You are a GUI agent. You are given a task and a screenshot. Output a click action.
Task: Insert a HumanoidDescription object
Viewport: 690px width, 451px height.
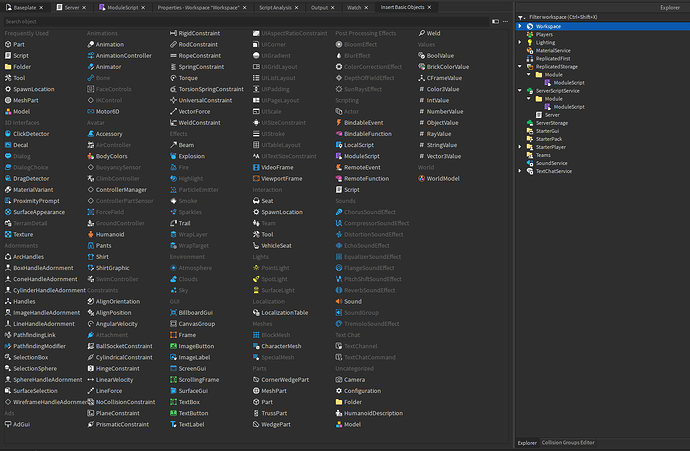coord(370,413)
